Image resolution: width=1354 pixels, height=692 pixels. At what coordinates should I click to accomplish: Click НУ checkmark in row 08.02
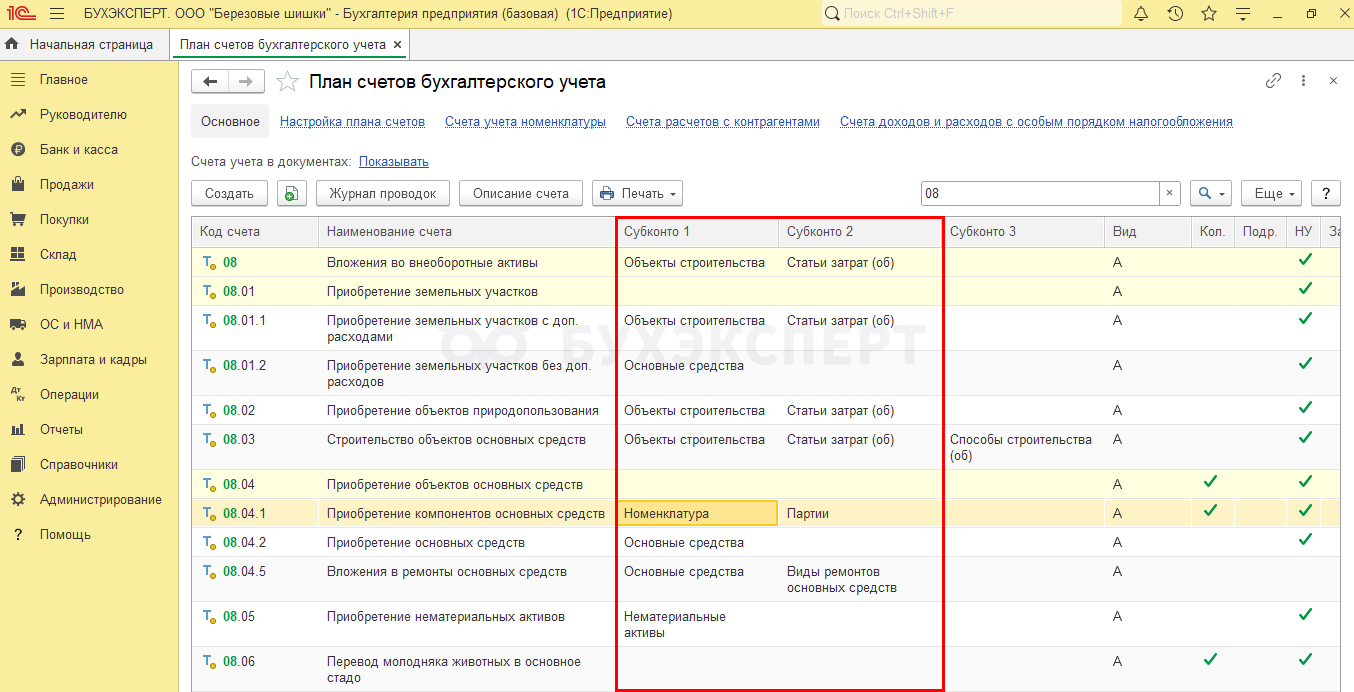pos(1304,408)
